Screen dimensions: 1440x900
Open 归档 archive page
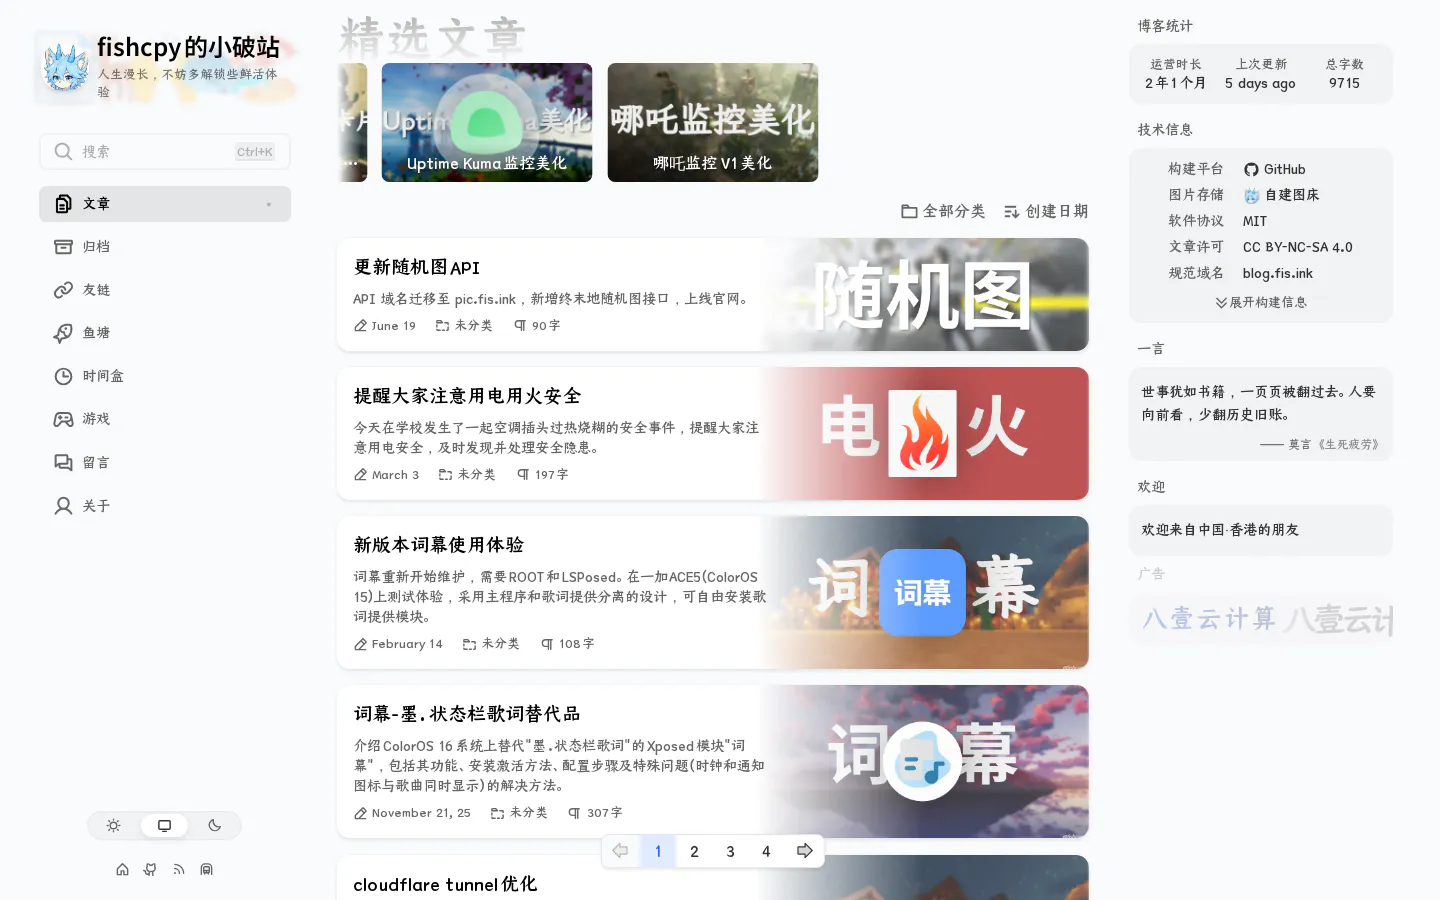[x=165, y=247]
